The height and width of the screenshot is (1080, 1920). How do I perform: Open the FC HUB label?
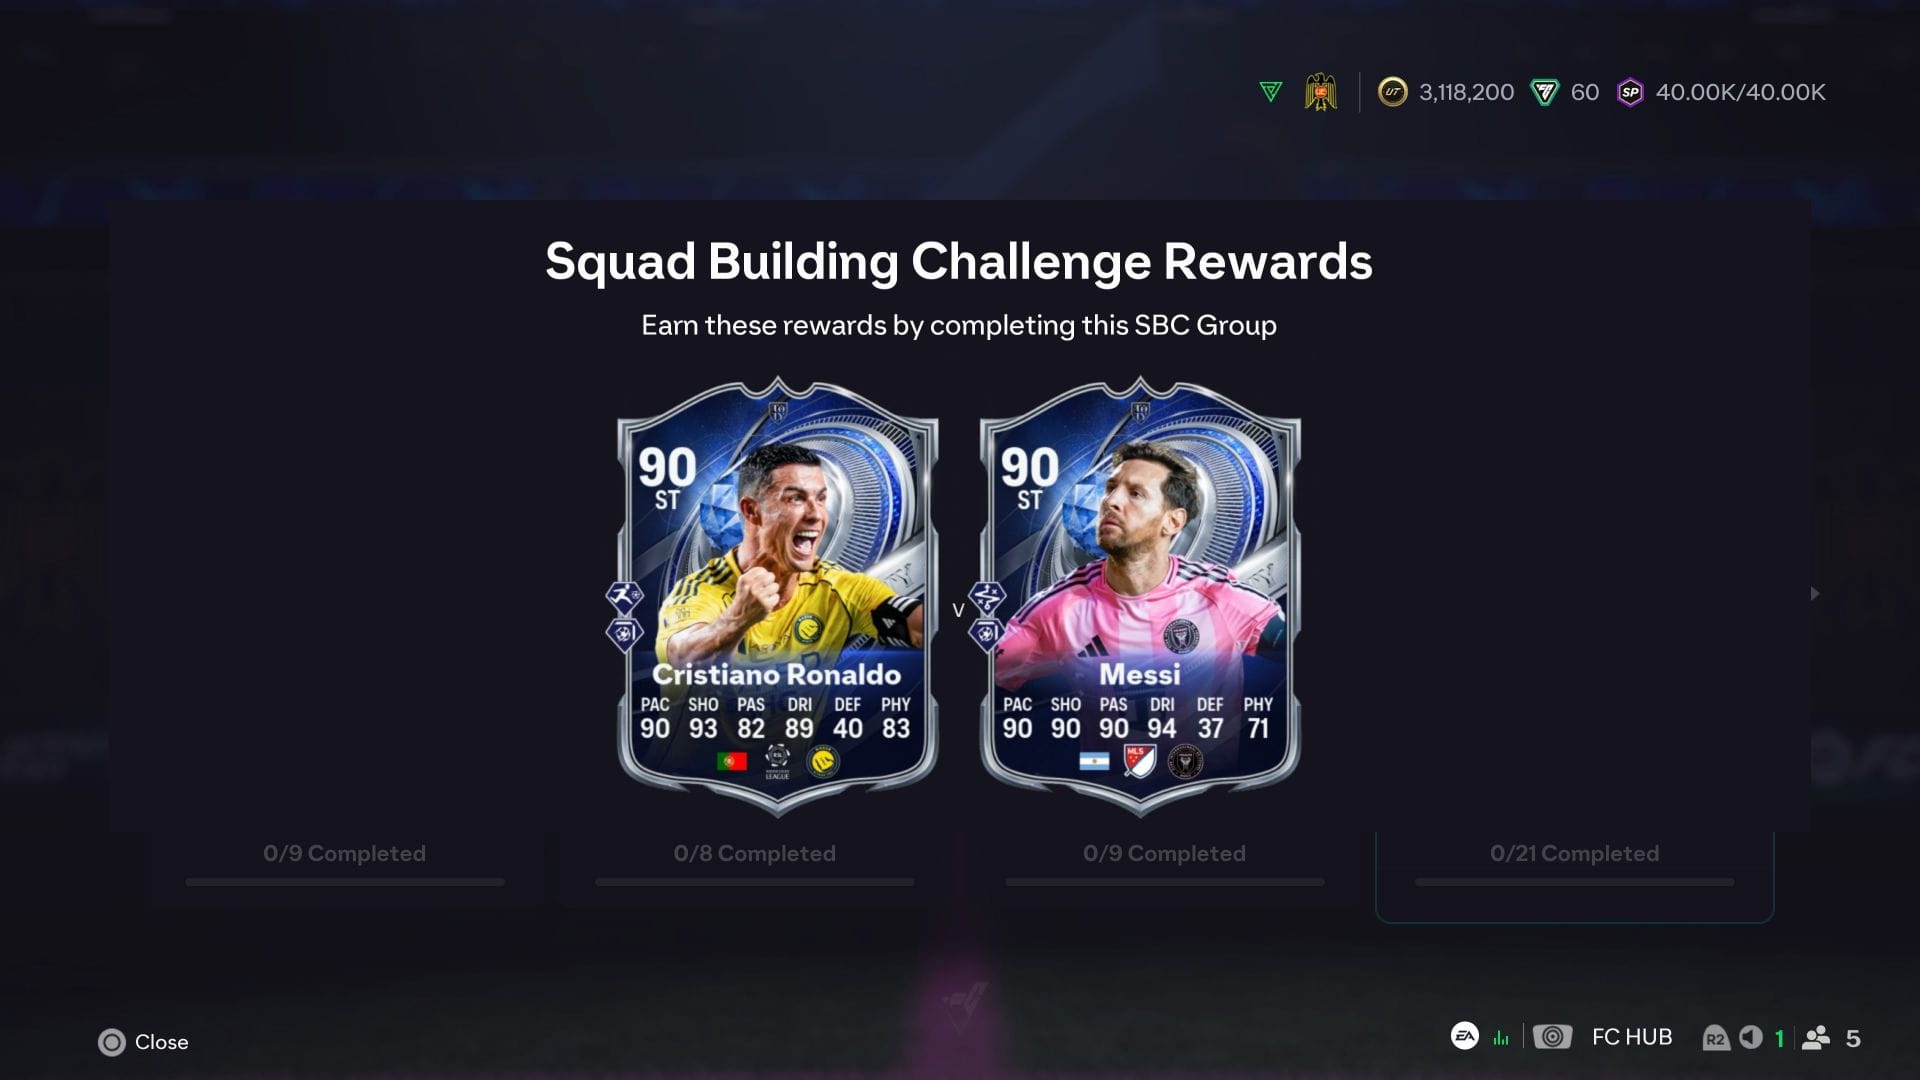point(1632,1037)
